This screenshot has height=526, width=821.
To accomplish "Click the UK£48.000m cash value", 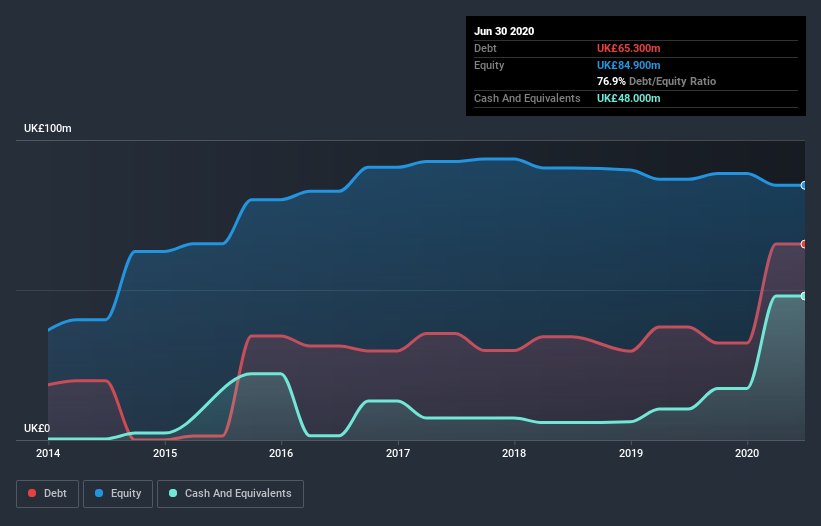I will 628,98.
